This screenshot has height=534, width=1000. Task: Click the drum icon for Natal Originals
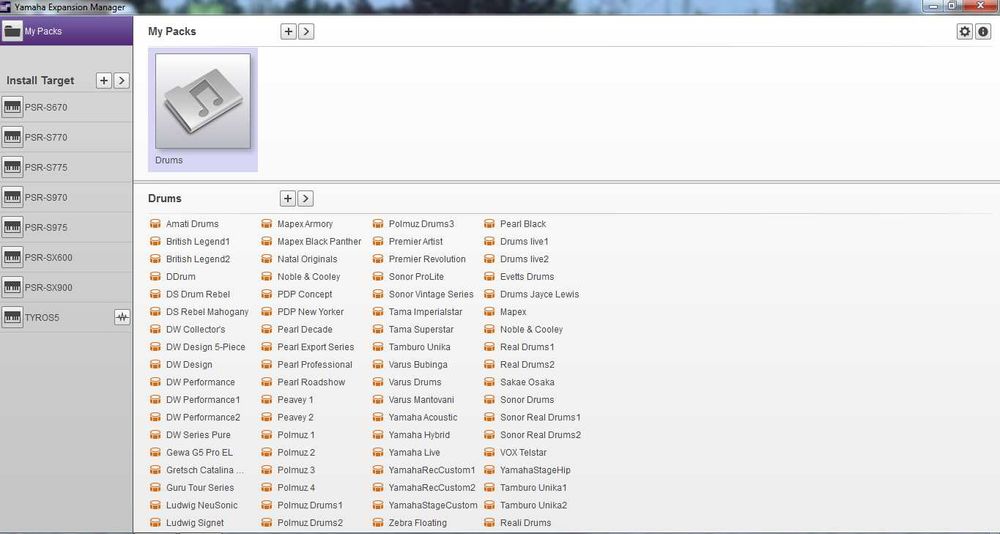point(267,259)
